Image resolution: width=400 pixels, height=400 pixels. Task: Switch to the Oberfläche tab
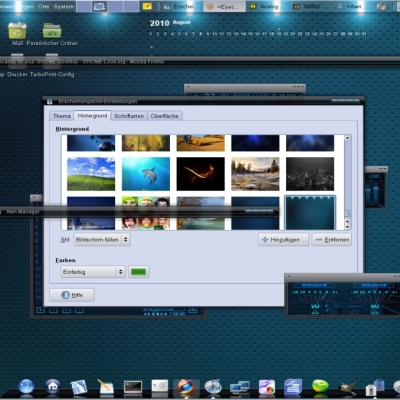pyautogui.click(x=165, y=116)
